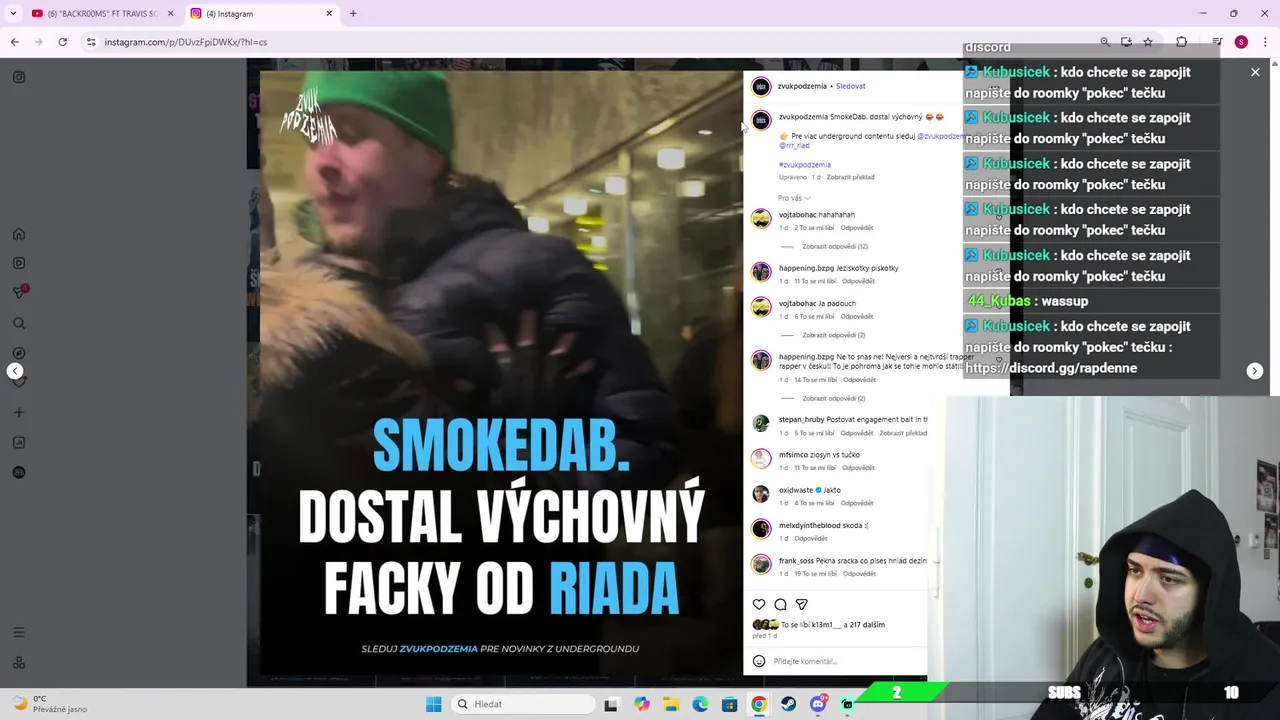Screen dimensions: 1280x720
Task: Open melxdyintheblood username link
Action: (x=809, y=525)
